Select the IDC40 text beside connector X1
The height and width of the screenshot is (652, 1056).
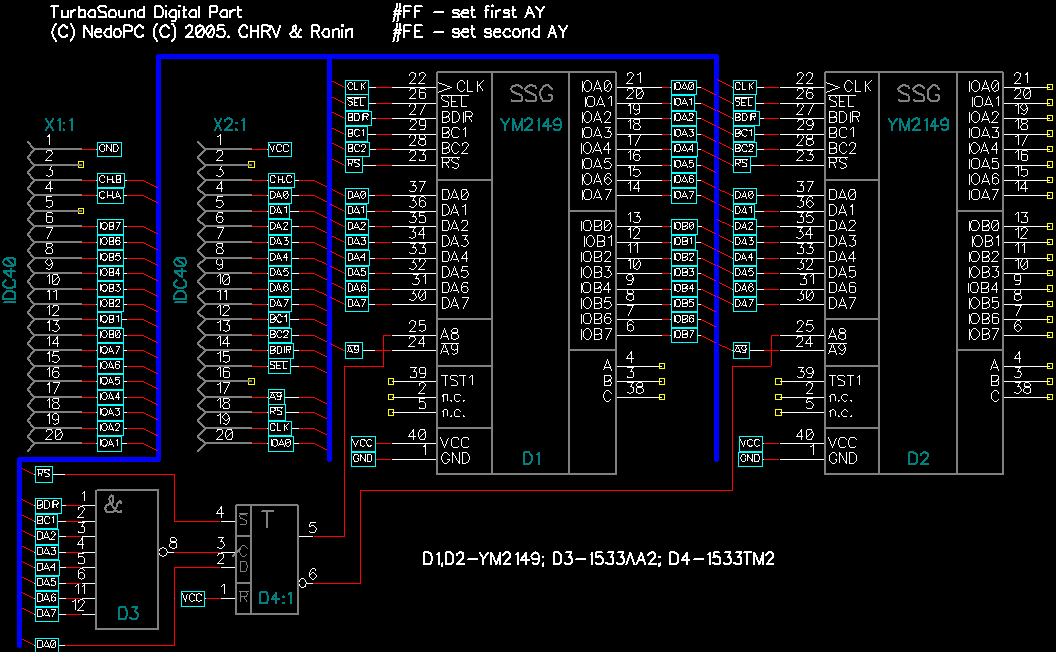[10, 280]
